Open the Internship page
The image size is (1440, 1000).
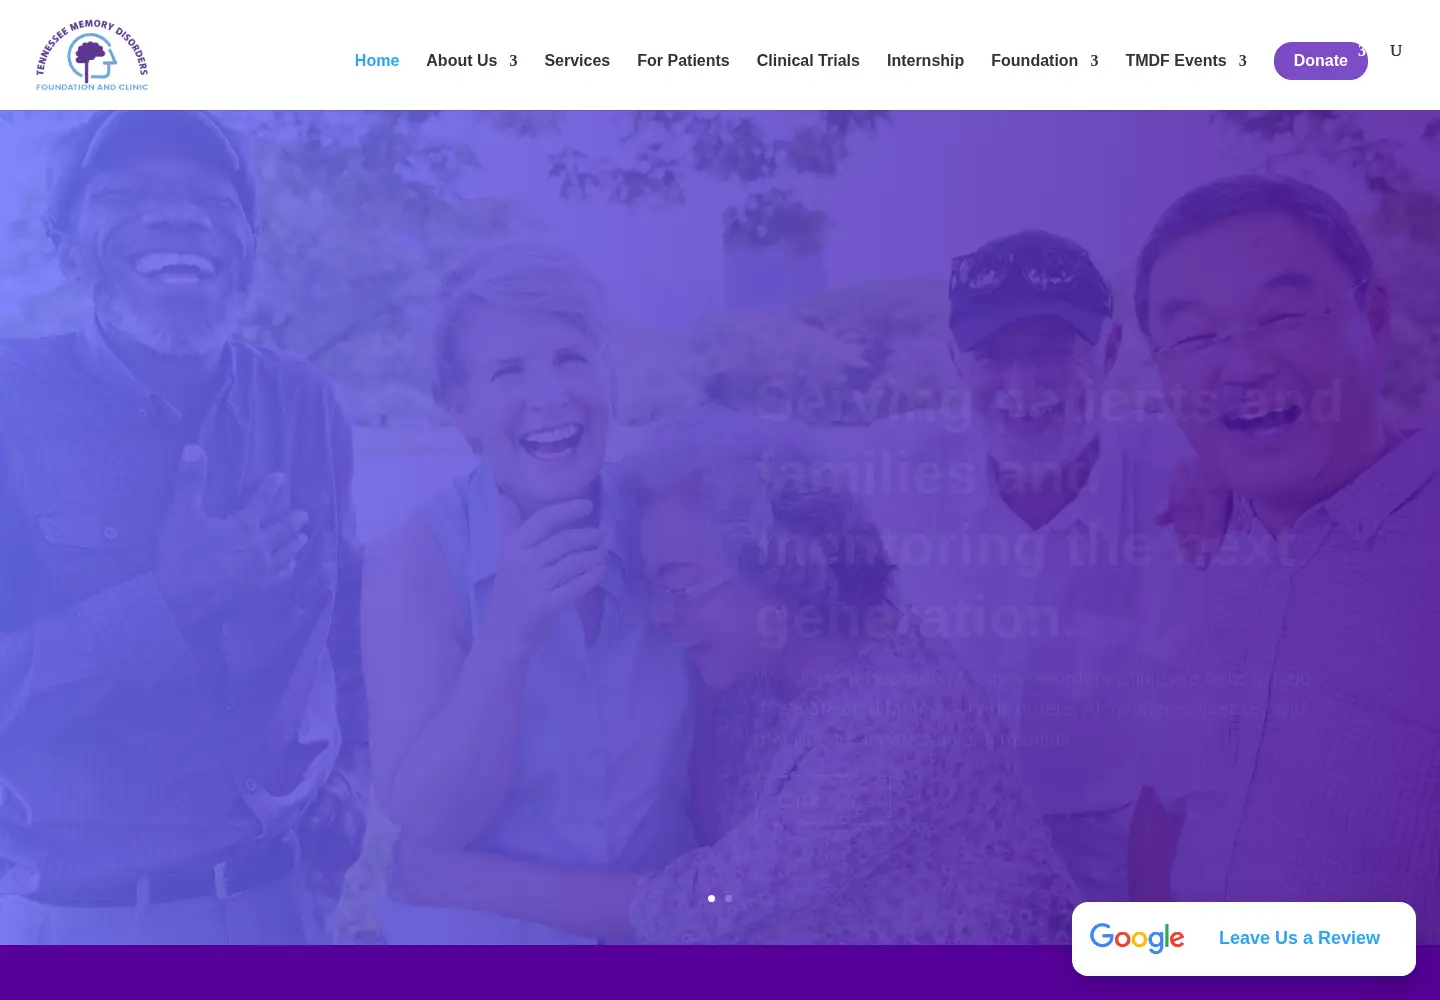tap(925, 61)
